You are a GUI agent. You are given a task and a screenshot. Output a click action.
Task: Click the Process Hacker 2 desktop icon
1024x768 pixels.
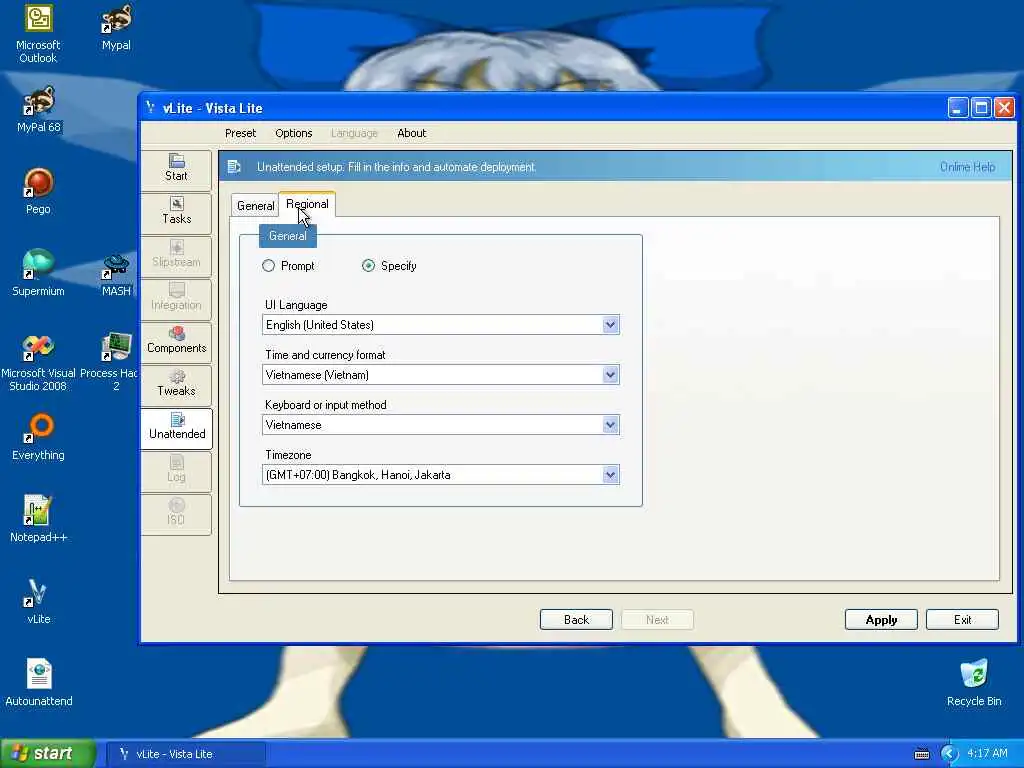pos(110,362)
